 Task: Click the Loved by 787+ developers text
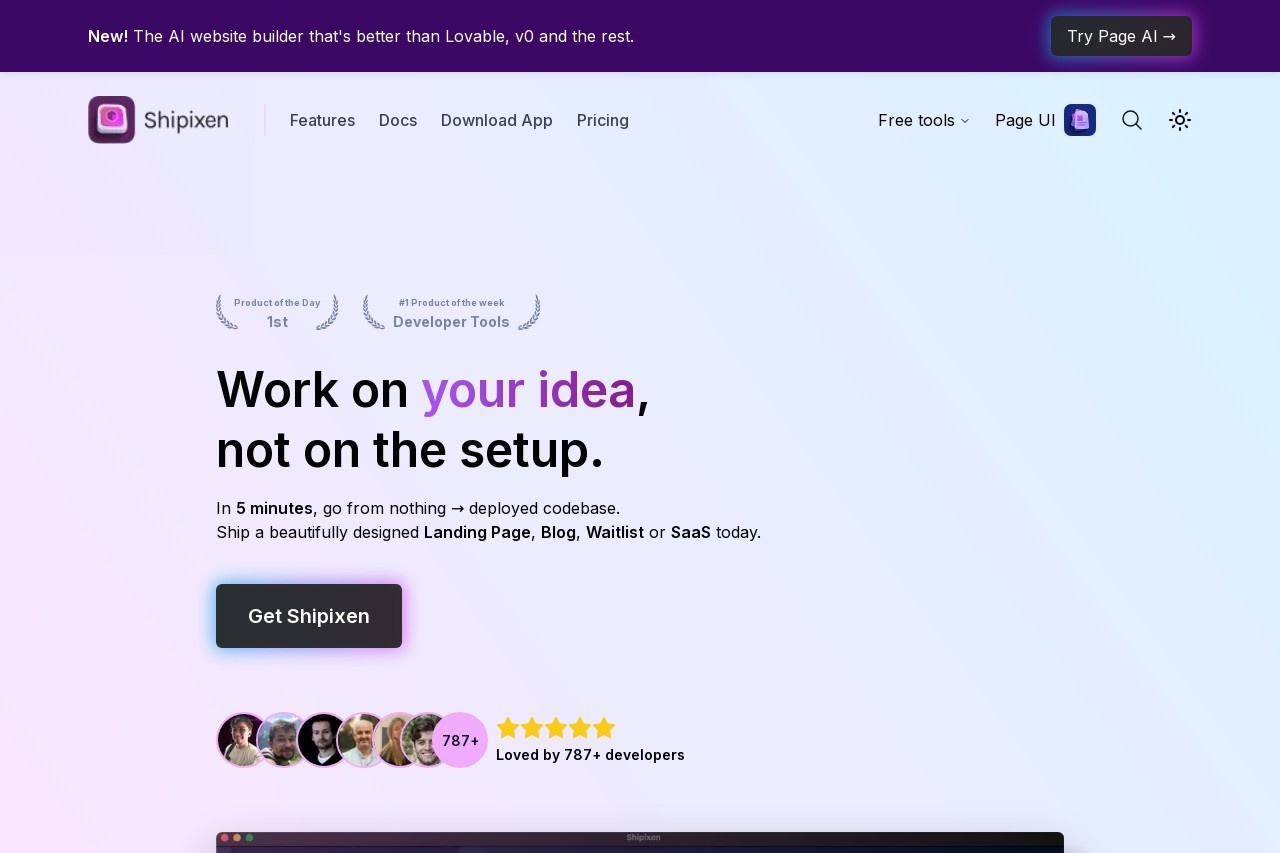point(590,755)
